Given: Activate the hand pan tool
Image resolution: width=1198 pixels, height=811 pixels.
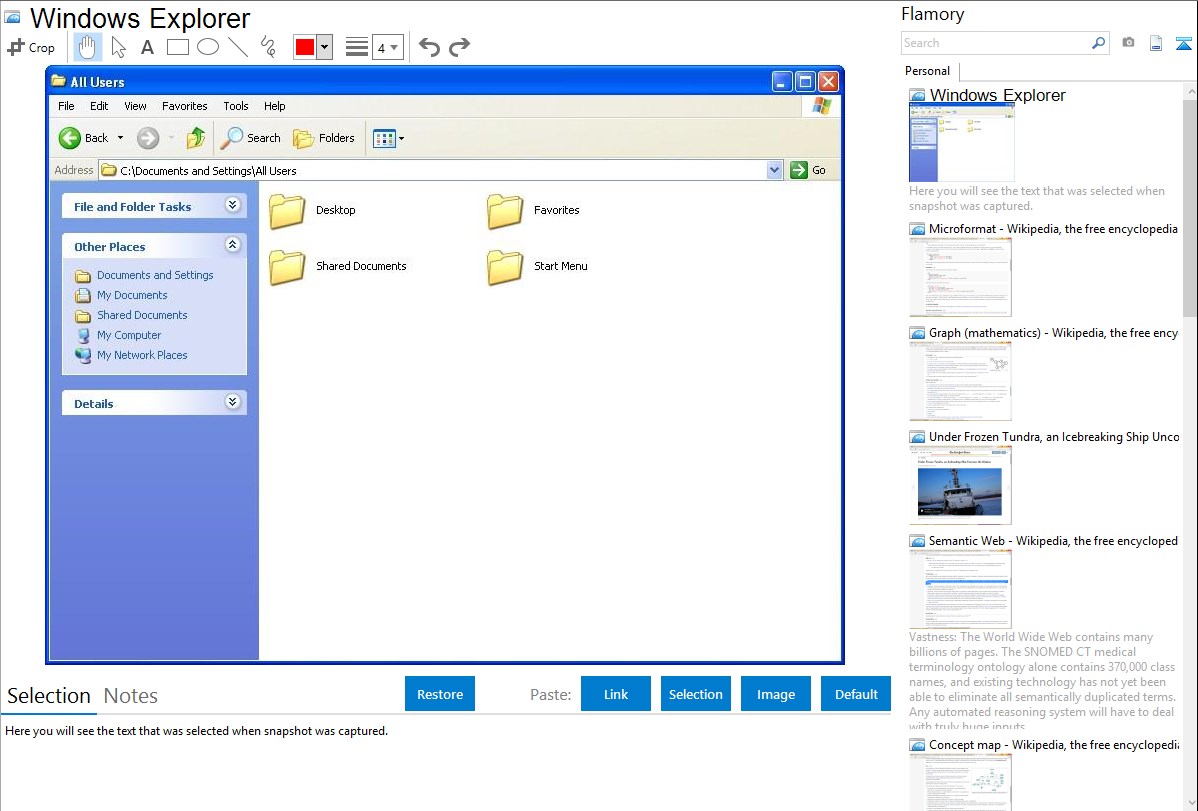Looking at the screenshot, I should (x=87, y=47).
